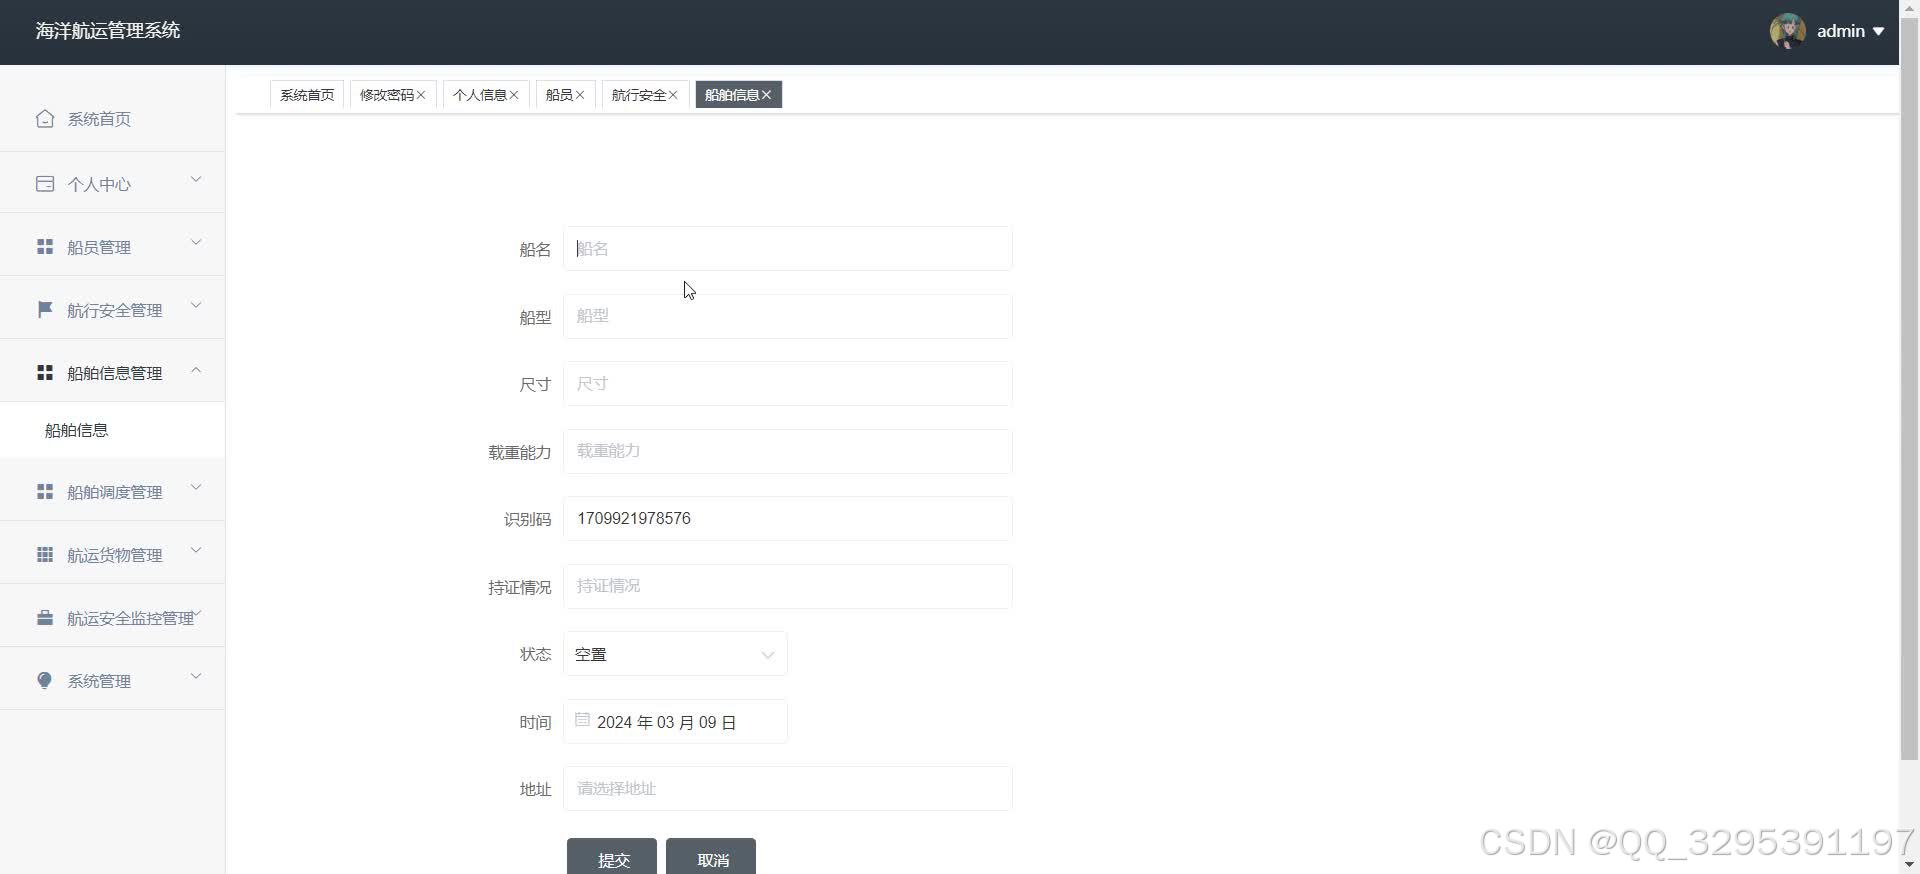Click the card icon beside 个人中心
The width and height of the screenshot is (1920, 874).
45,184
